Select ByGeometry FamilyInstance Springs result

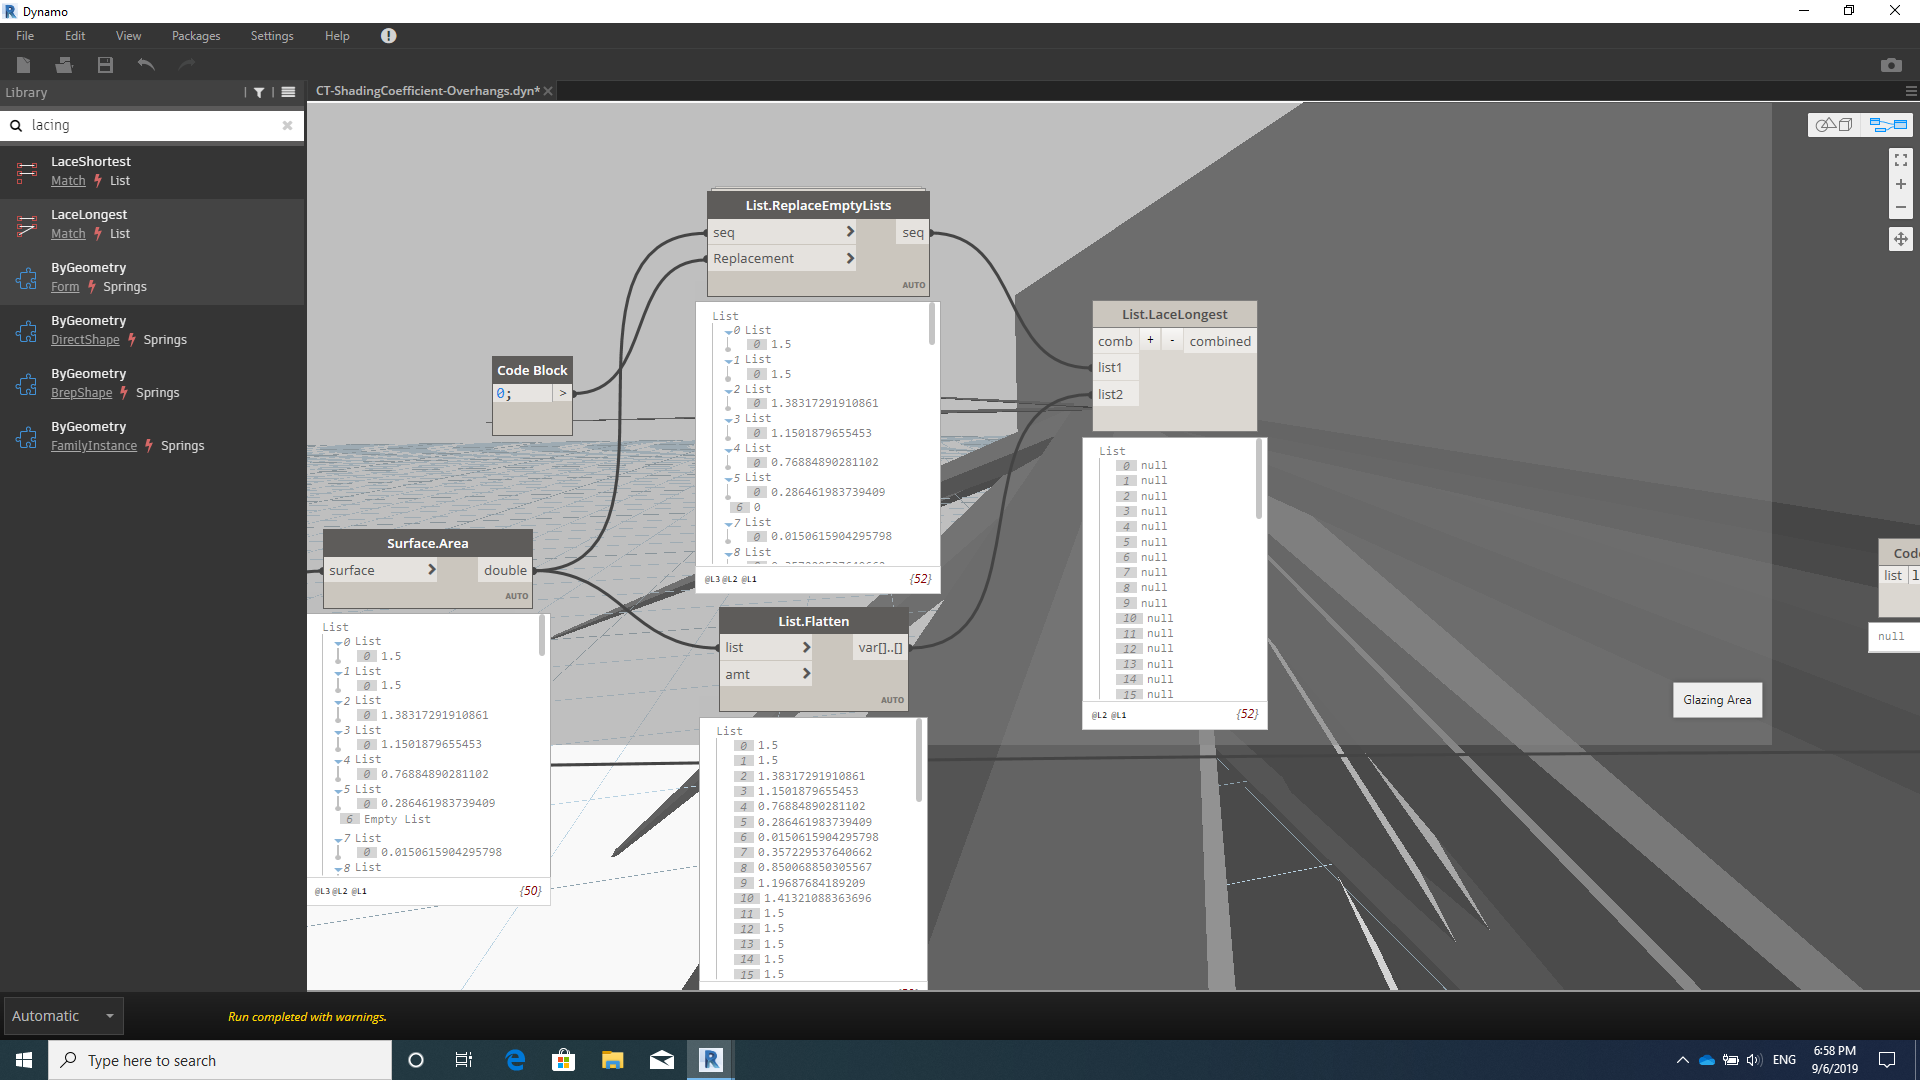pyautogui.click(x=152, y=436)
